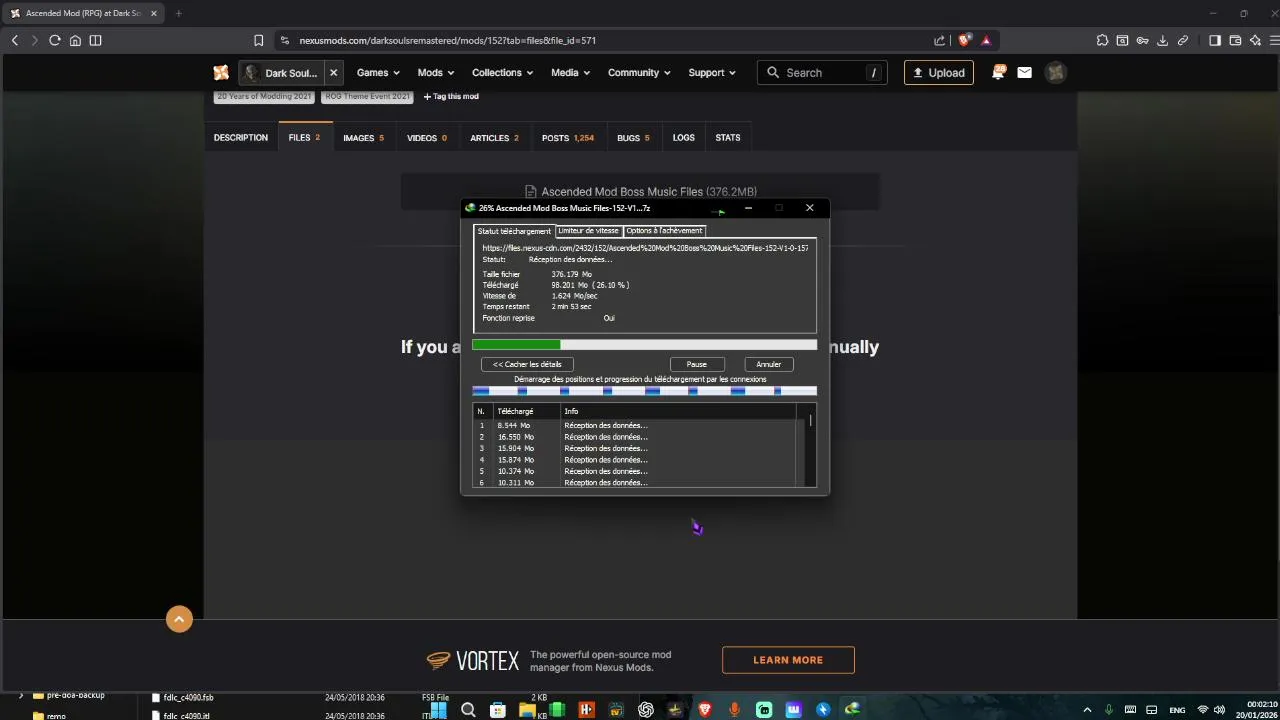Select Options à l'achèvement tab

tap(664, 231)
